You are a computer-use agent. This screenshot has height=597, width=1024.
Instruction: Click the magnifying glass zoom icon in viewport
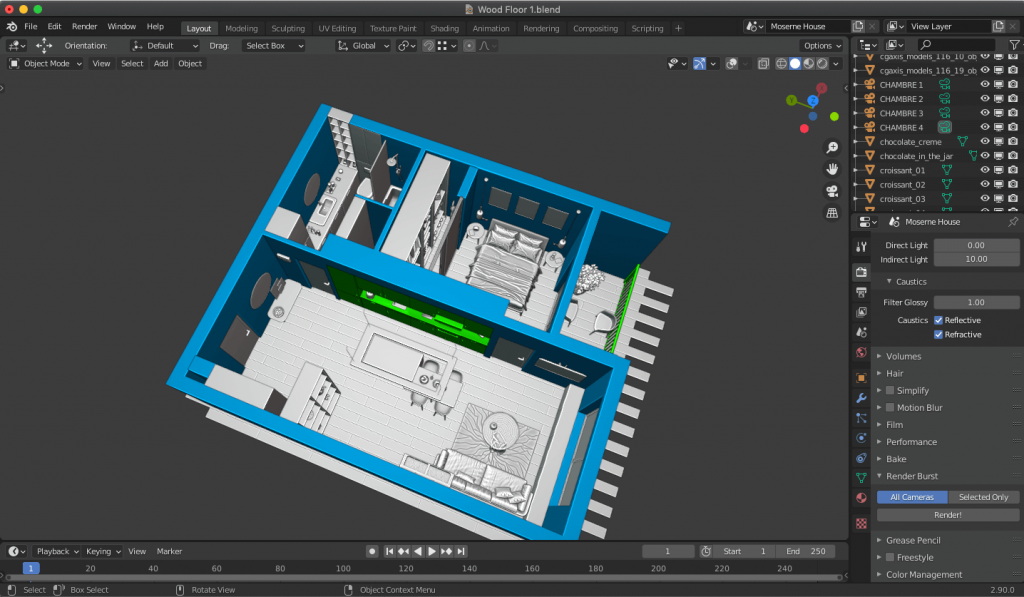831,146
